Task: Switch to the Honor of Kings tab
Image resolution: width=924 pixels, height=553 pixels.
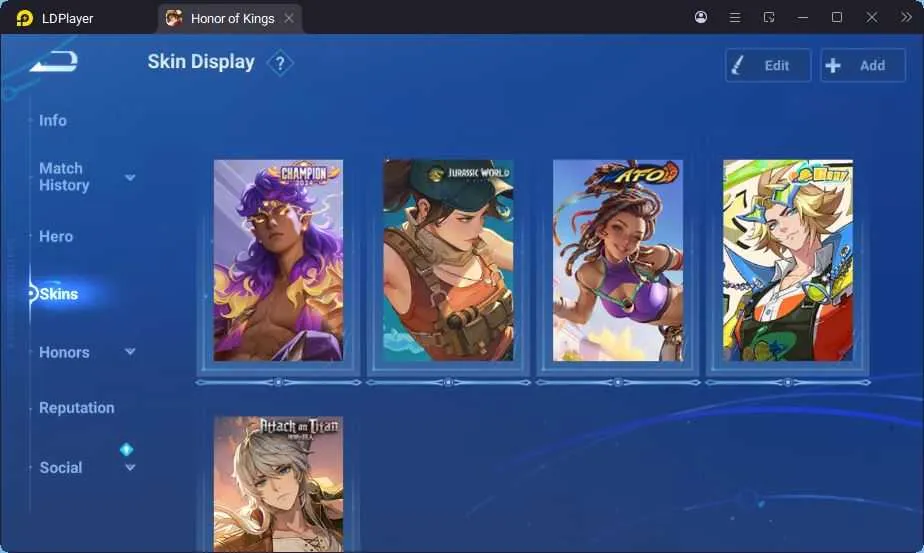Action: coord(232,18)
